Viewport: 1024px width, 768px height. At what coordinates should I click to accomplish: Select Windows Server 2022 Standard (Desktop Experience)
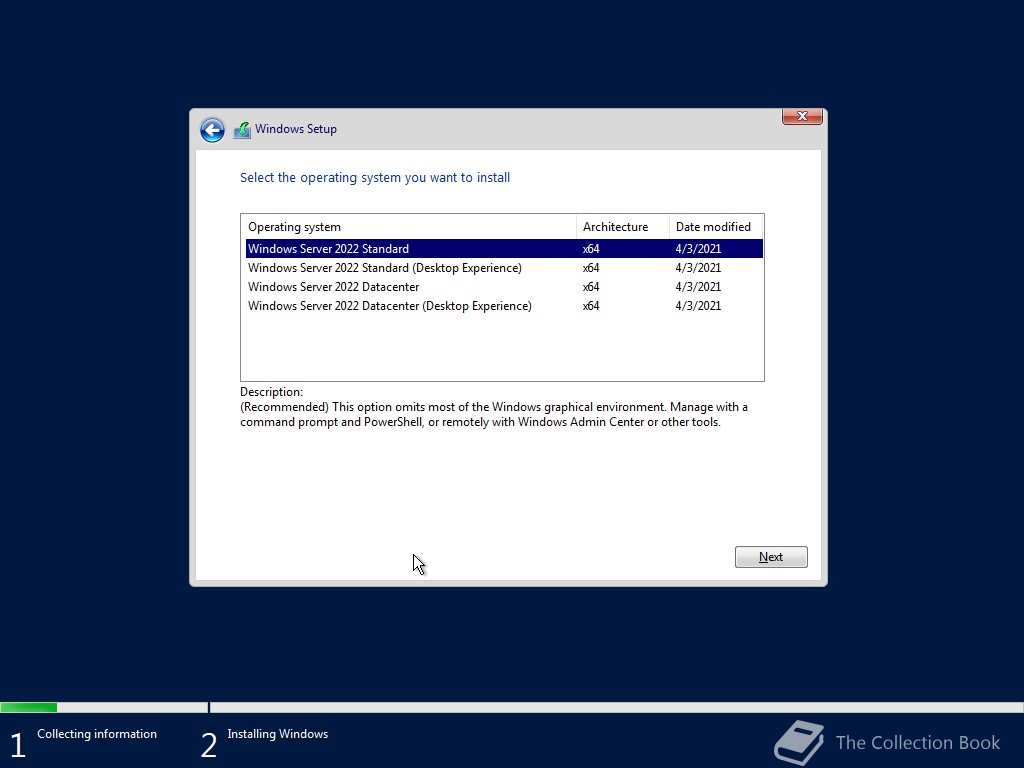click(x=504, y=268)
